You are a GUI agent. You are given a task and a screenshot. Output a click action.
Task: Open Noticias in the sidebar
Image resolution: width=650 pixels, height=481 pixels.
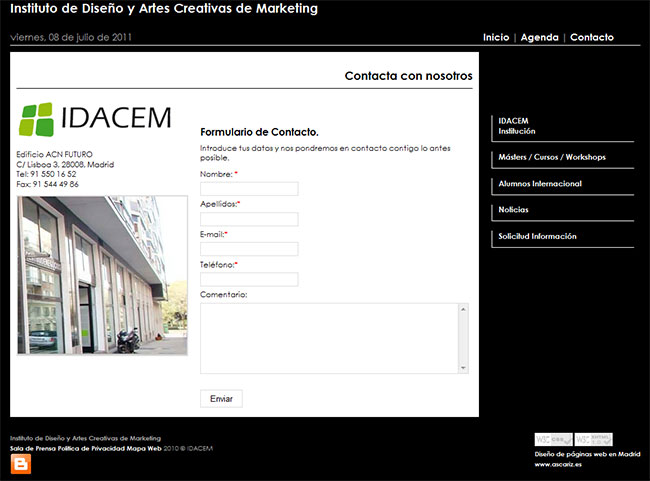[x=513, y=210]
